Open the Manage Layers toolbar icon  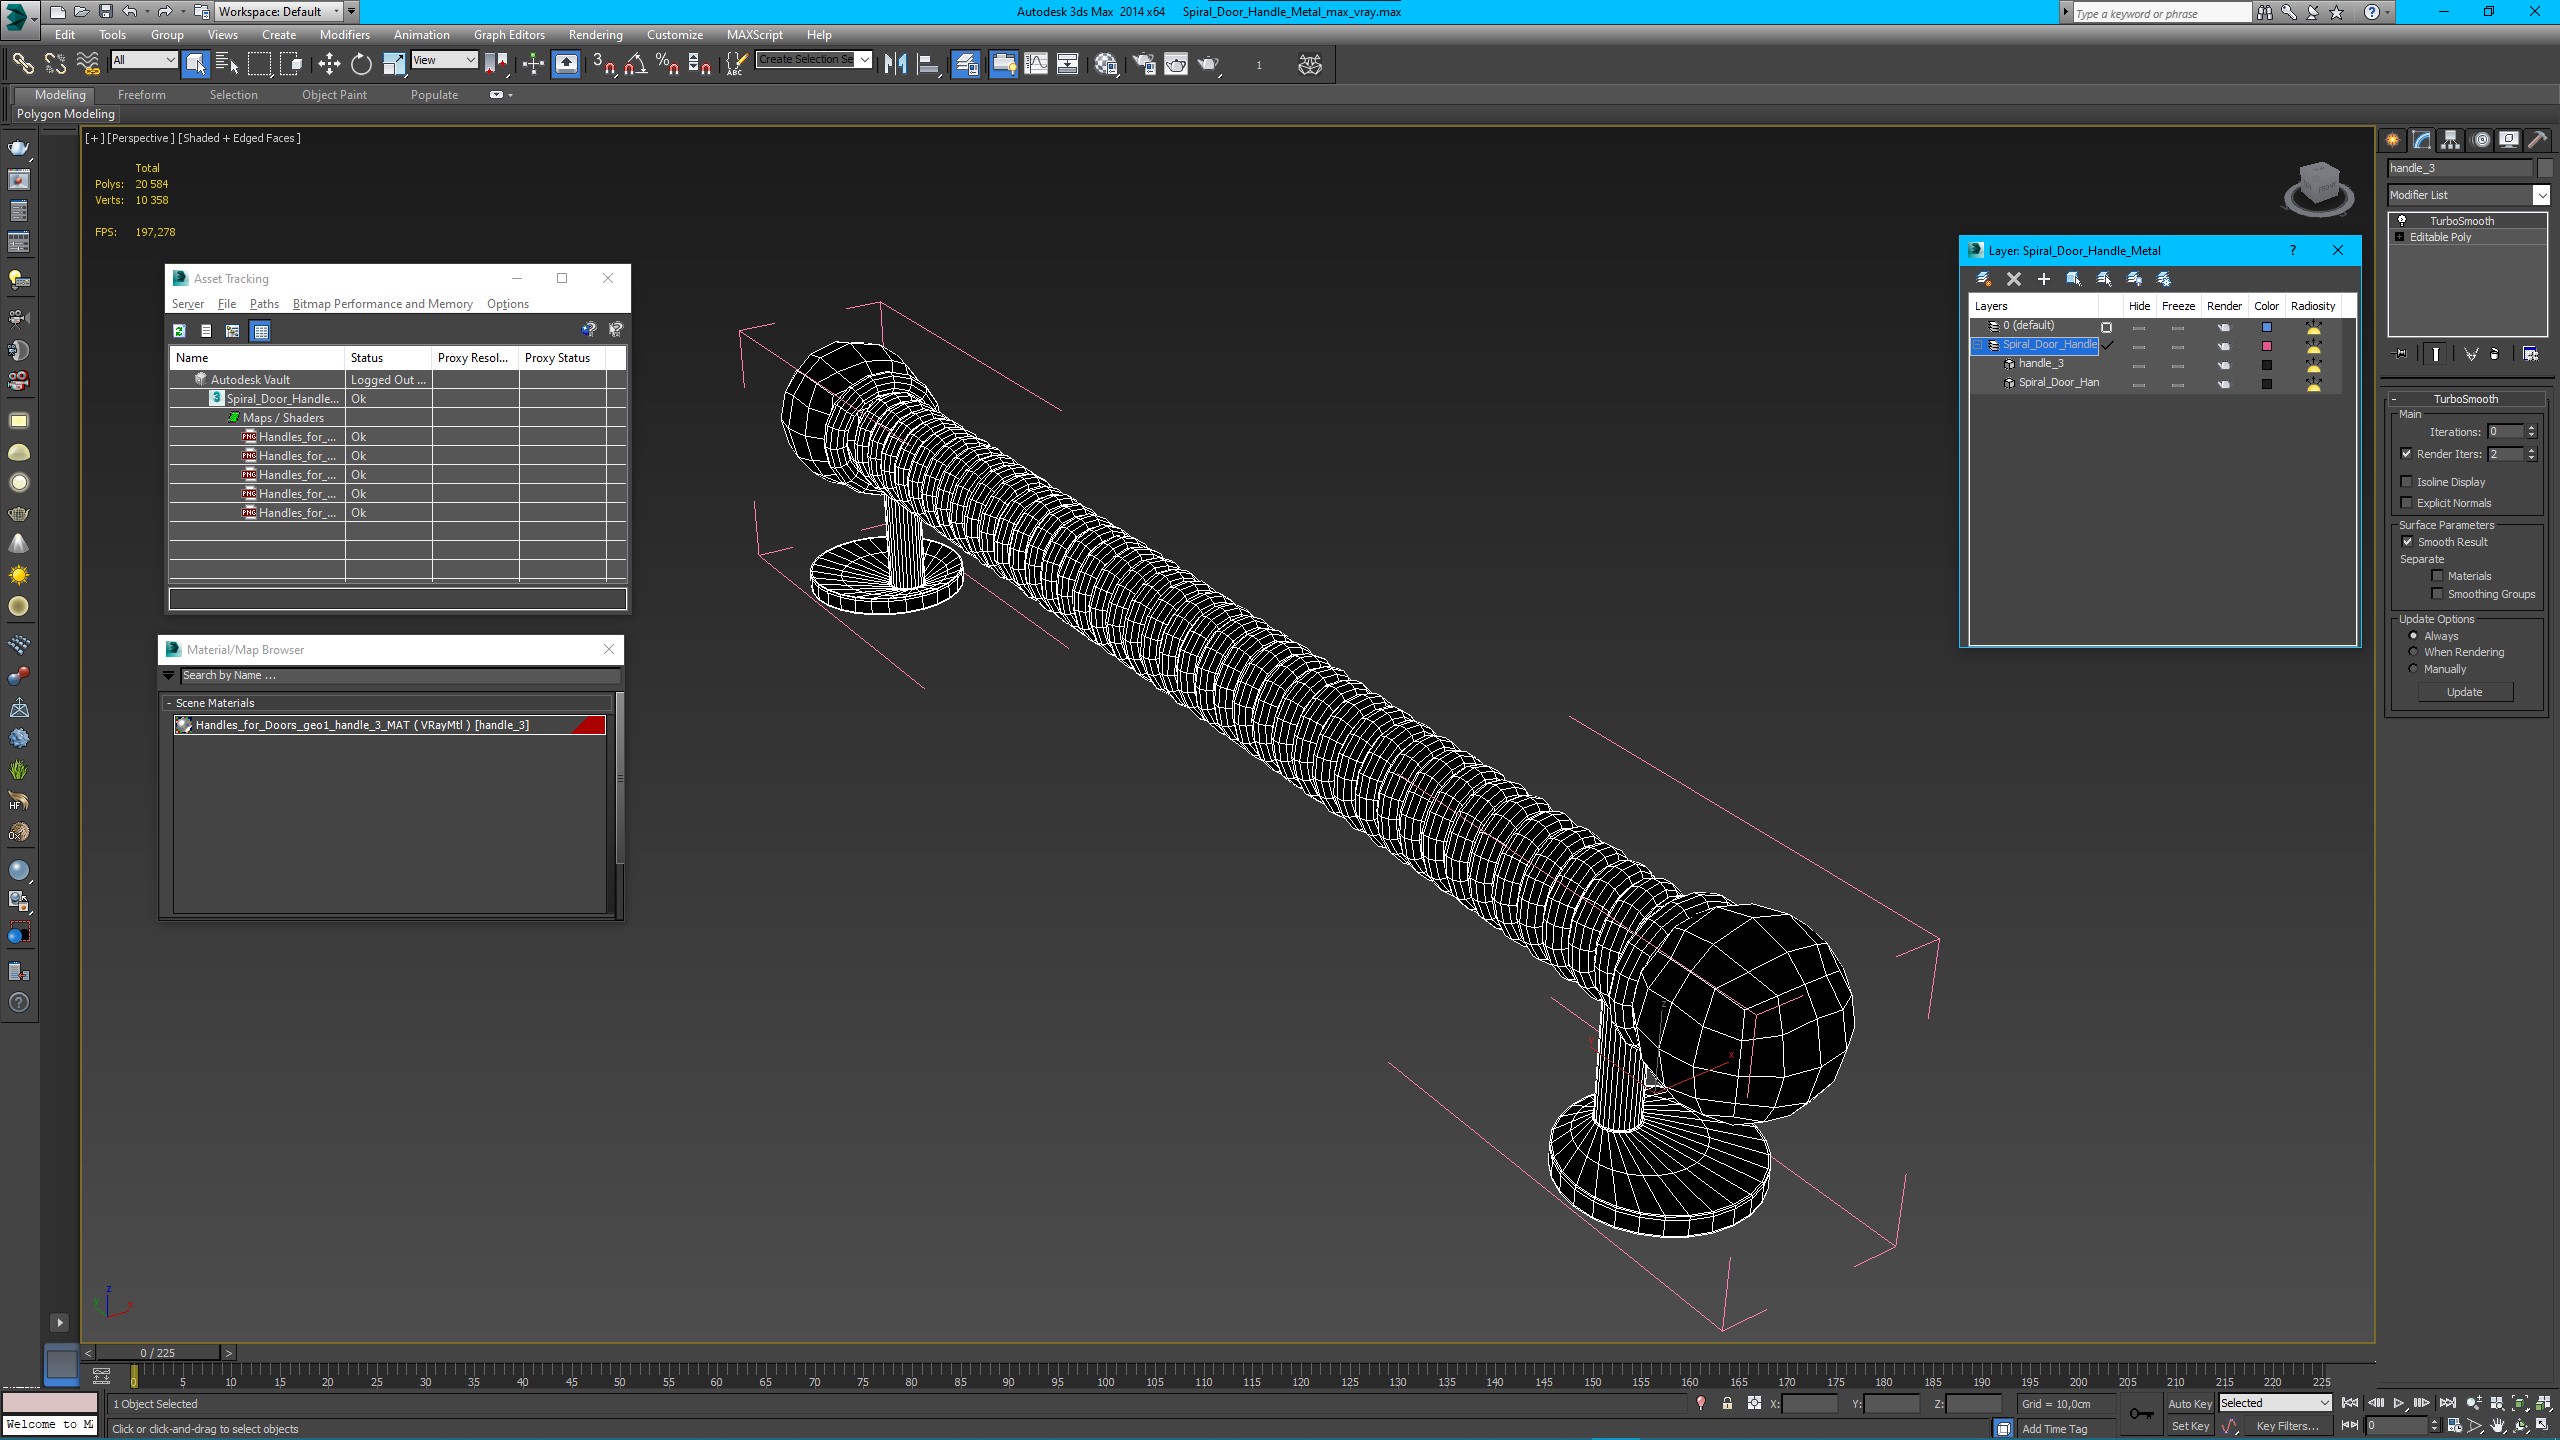[966, 64]
